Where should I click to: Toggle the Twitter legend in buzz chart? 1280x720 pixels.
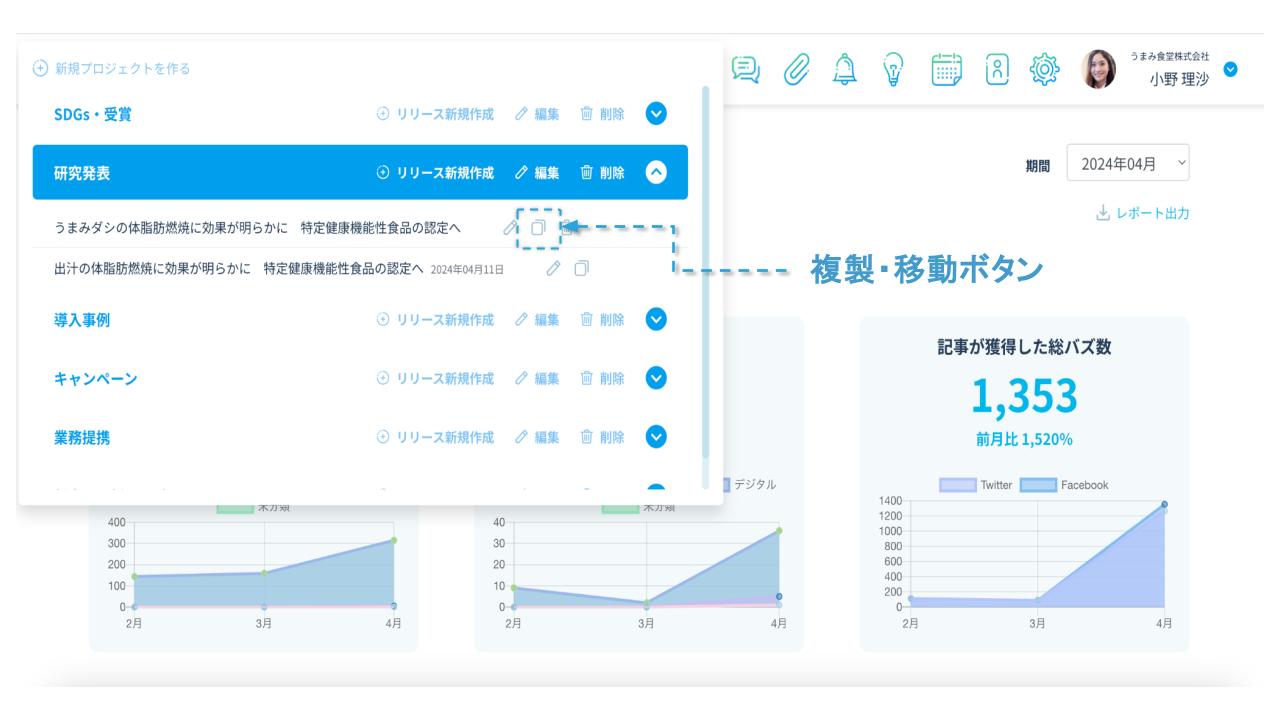click(x=976, y=485)
